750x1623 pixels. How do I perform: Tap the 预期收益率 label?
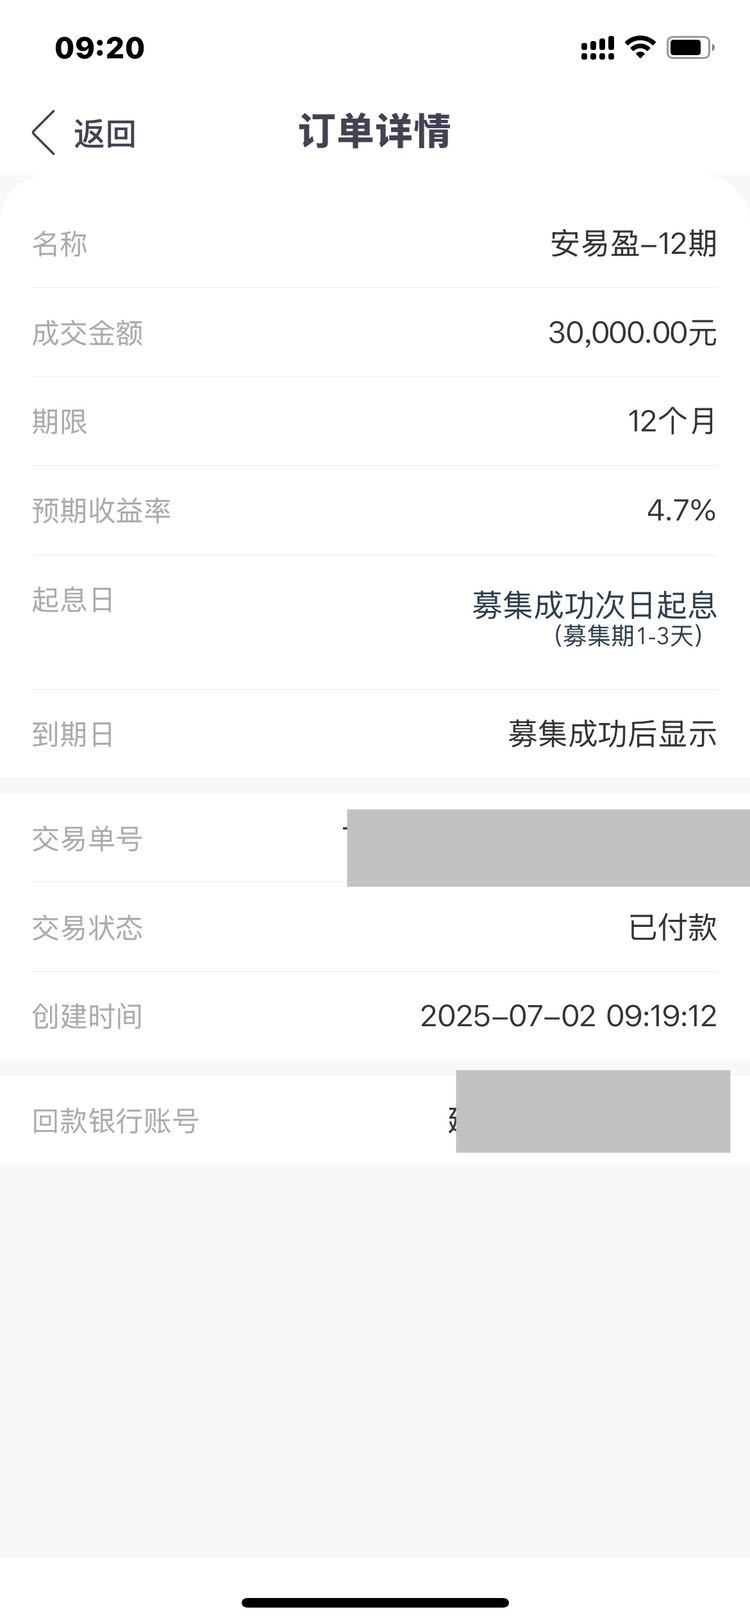[x=101, y=510]
